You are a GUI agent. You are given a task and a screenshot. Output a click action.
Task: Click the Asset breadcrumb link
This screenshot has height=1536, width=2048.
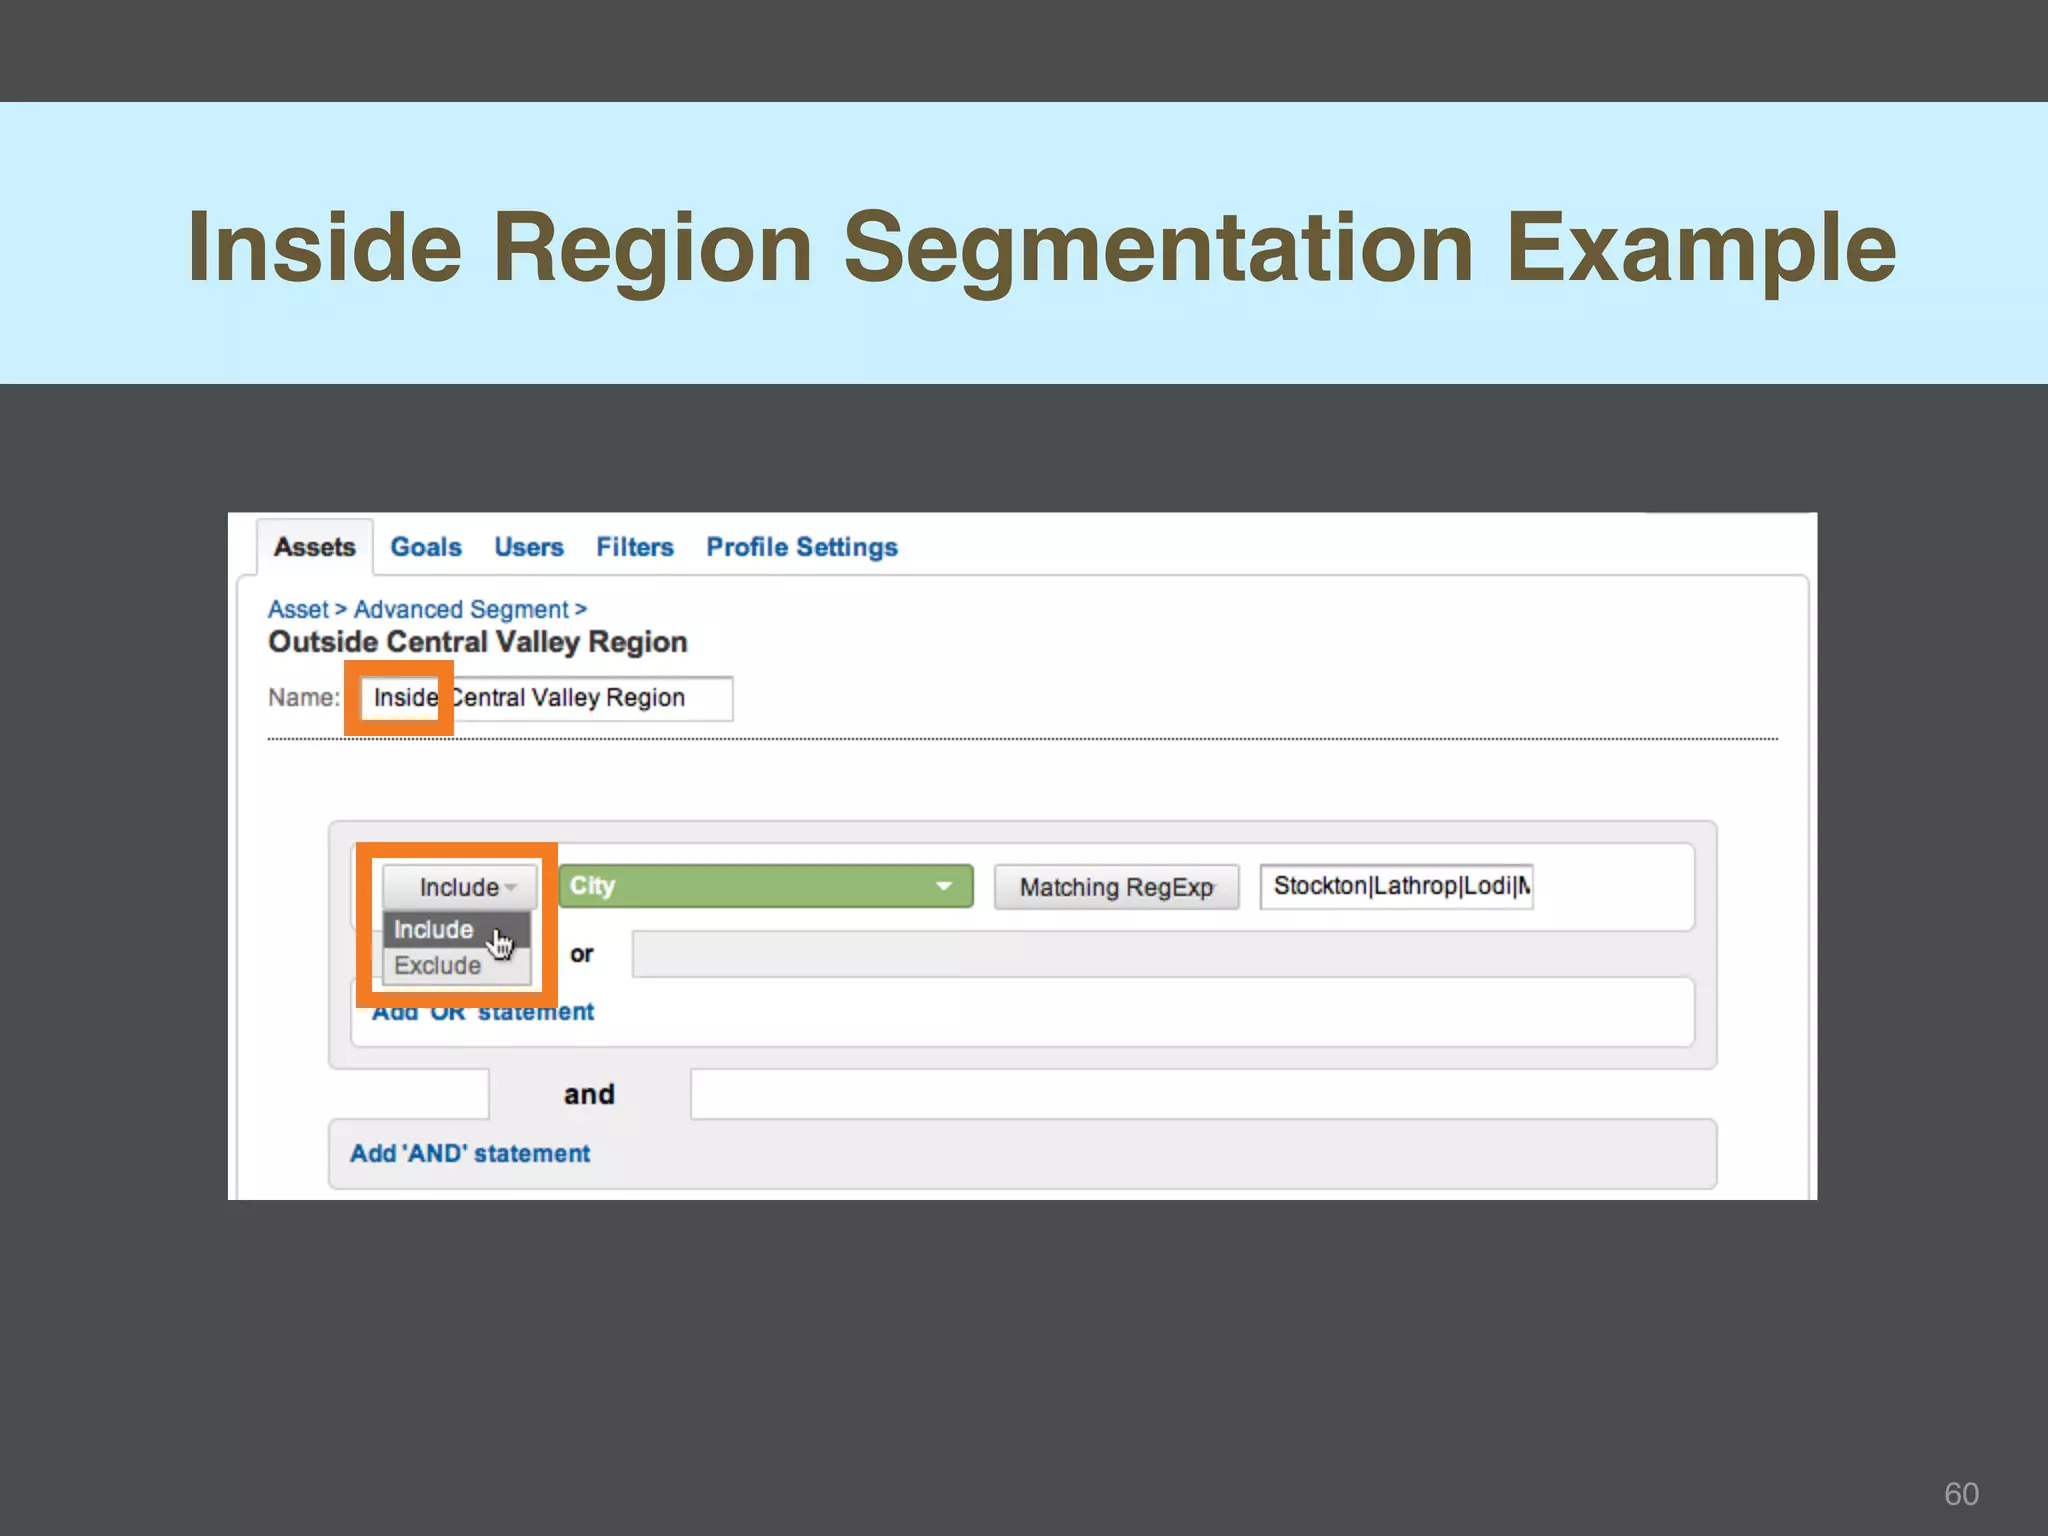click(298, 609)
